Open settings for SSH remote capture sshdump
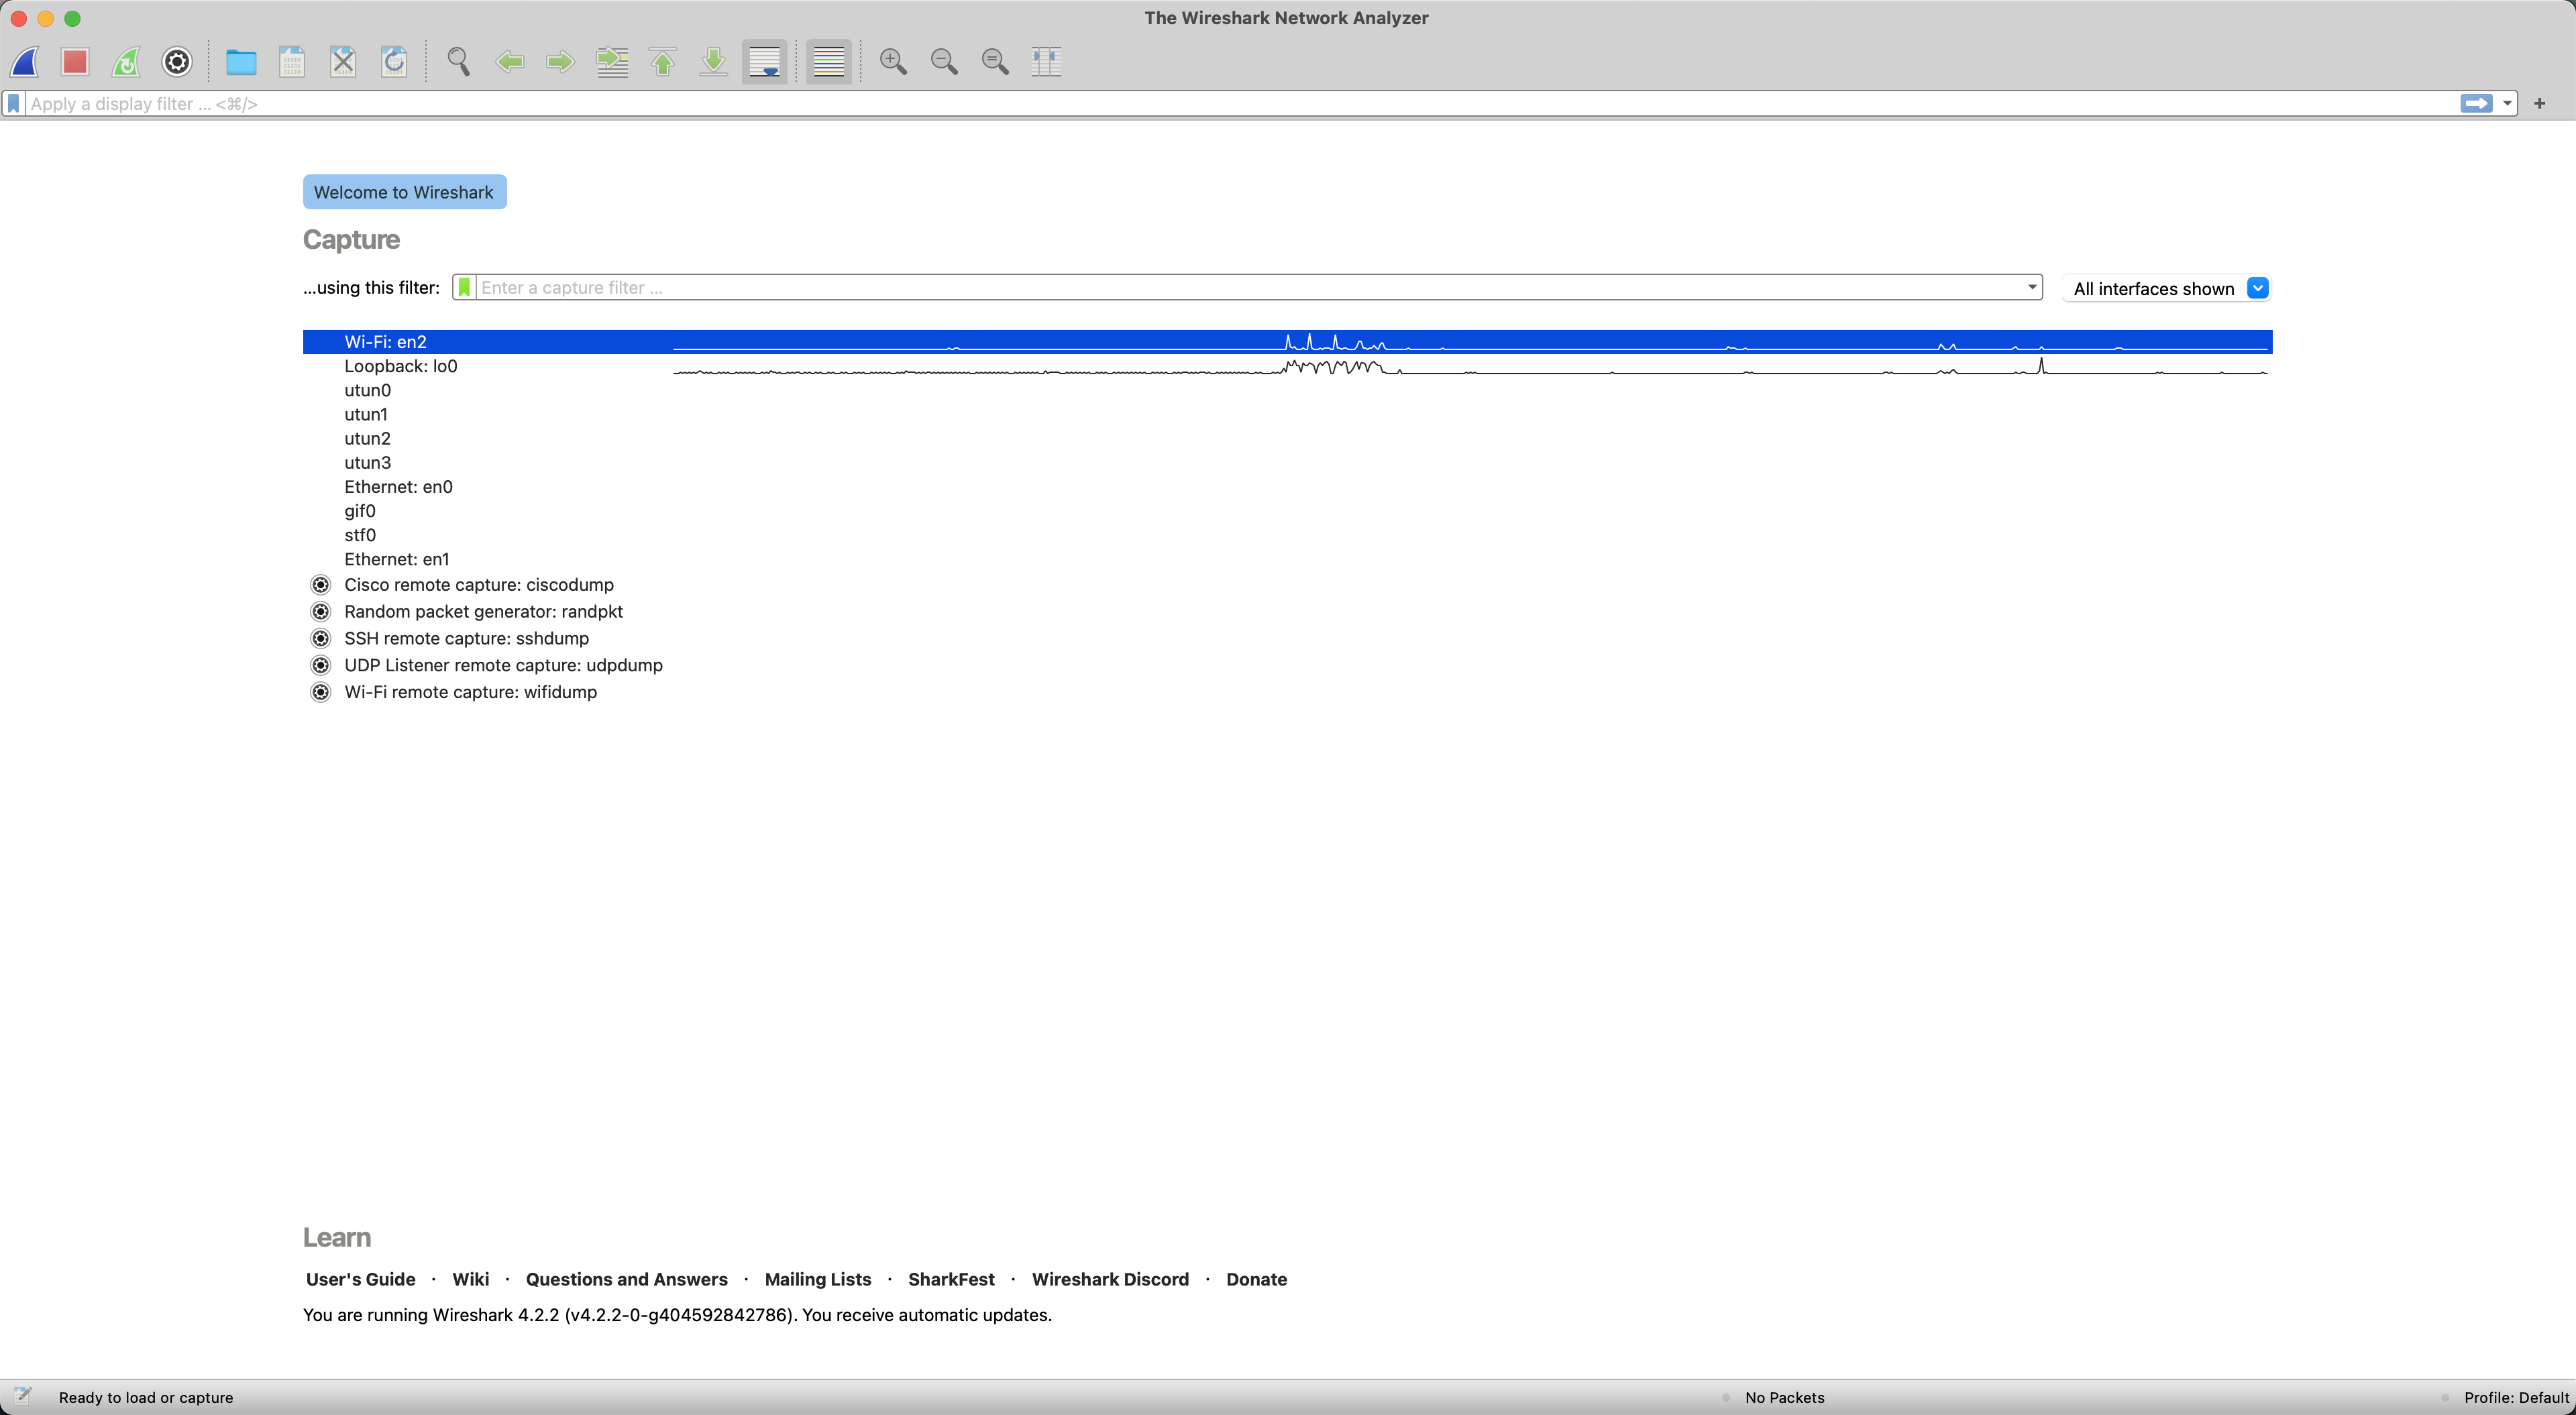The width and height of the screenshot is (2576, 1415). (x=321, y=638)
